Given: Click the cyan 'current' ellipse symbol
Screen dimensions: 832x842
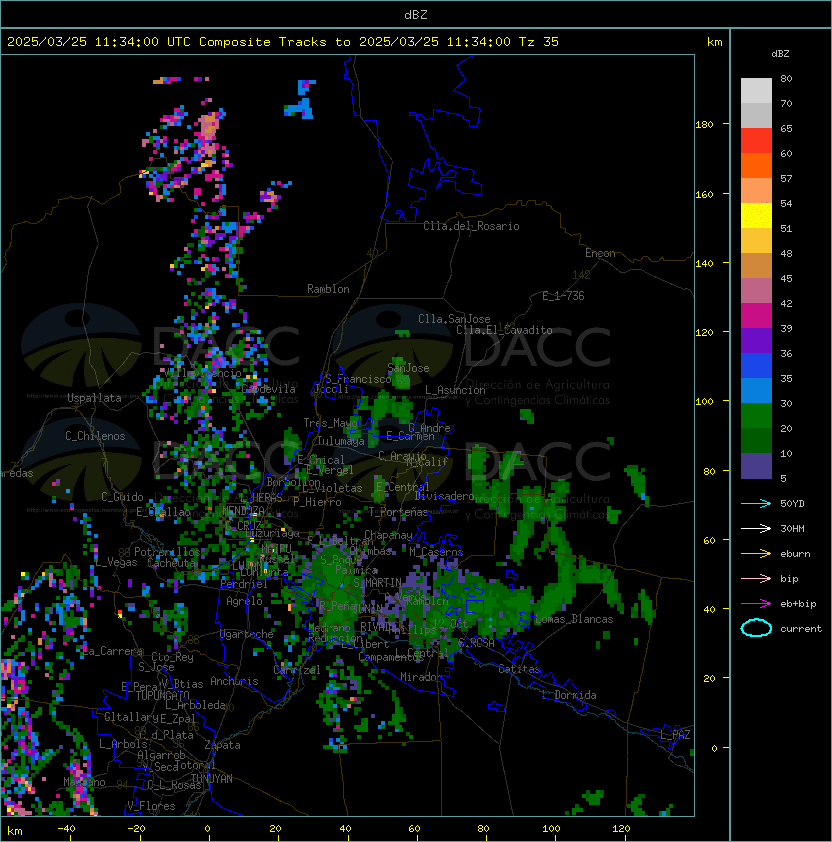Looking at the screenshot, I should pyautogui.click(x=756, y=628).
